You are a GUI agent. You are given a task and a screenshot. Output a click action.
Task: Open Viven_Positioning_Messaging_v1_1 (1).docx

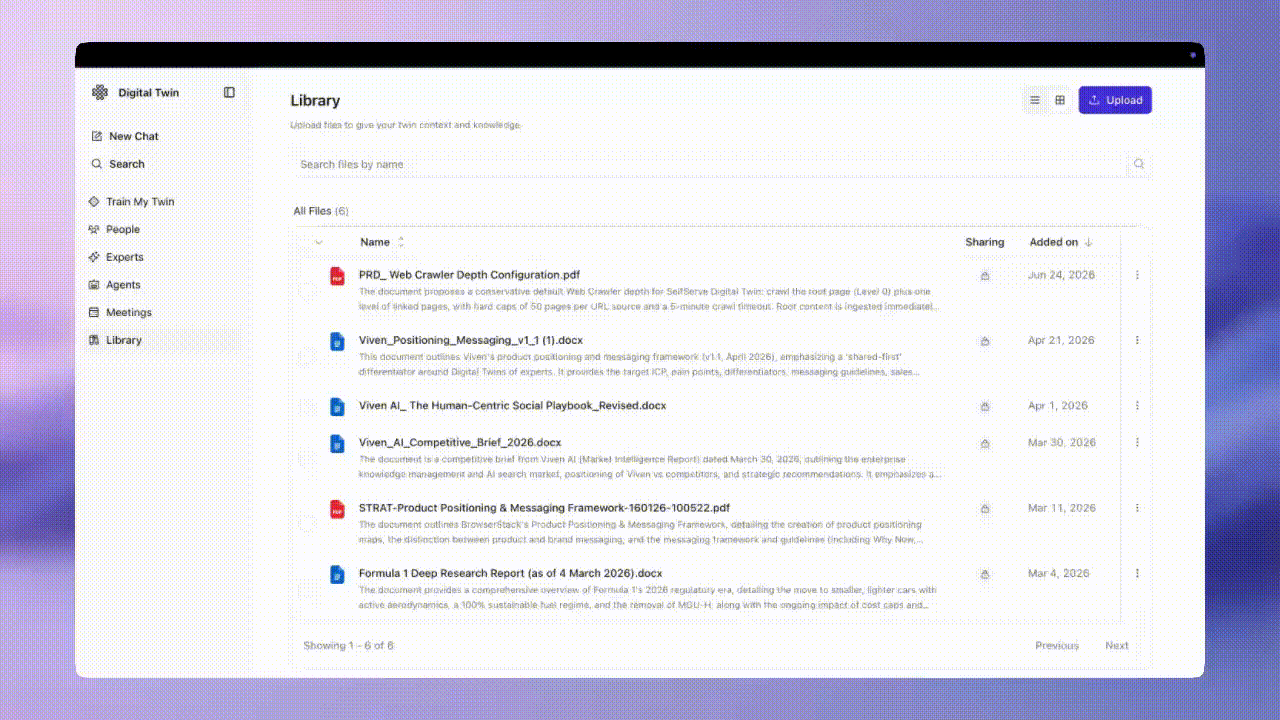point(471,340)
